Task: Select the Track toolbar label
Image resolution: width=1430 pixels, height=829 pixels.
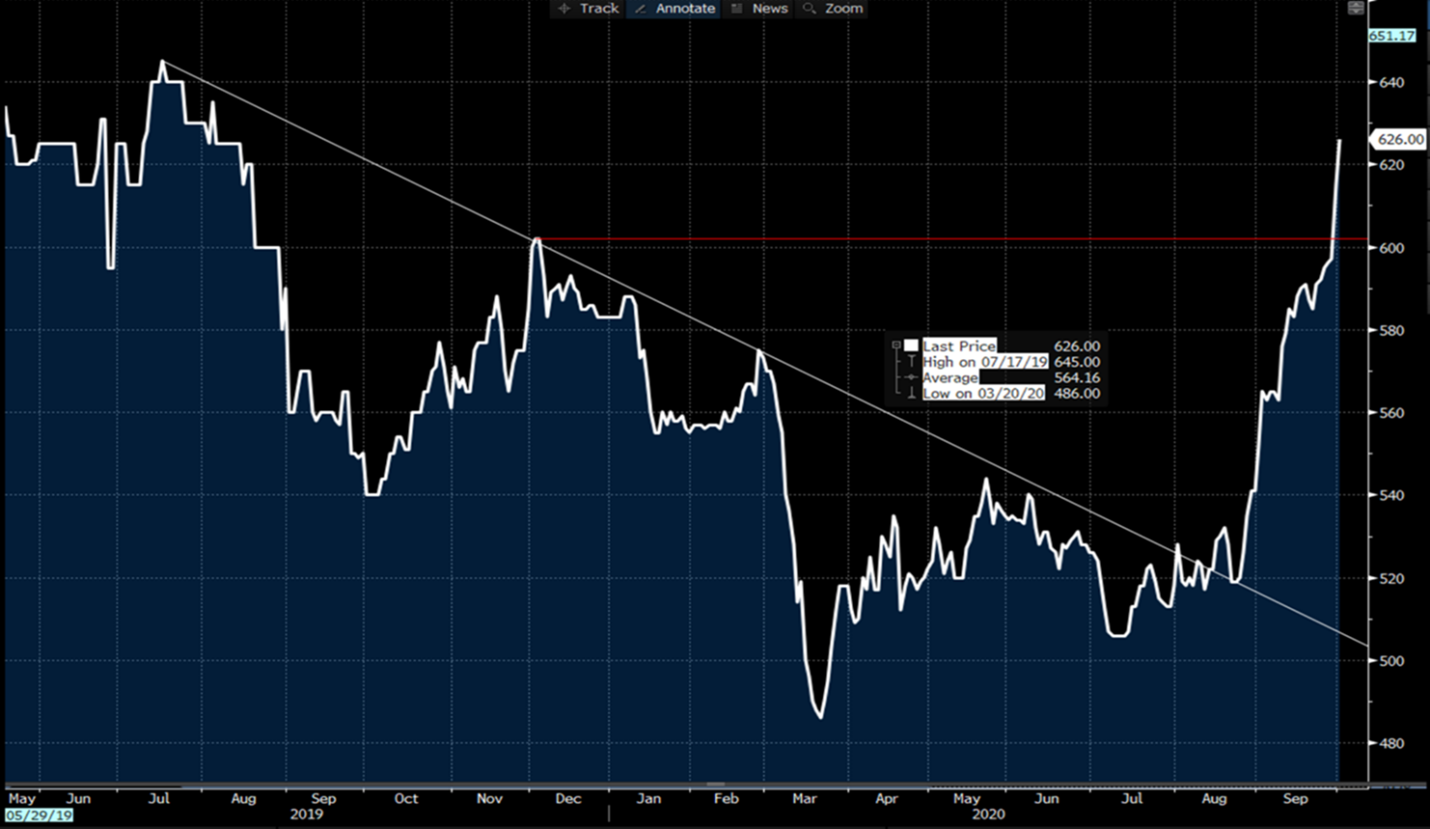Action: 599,8
